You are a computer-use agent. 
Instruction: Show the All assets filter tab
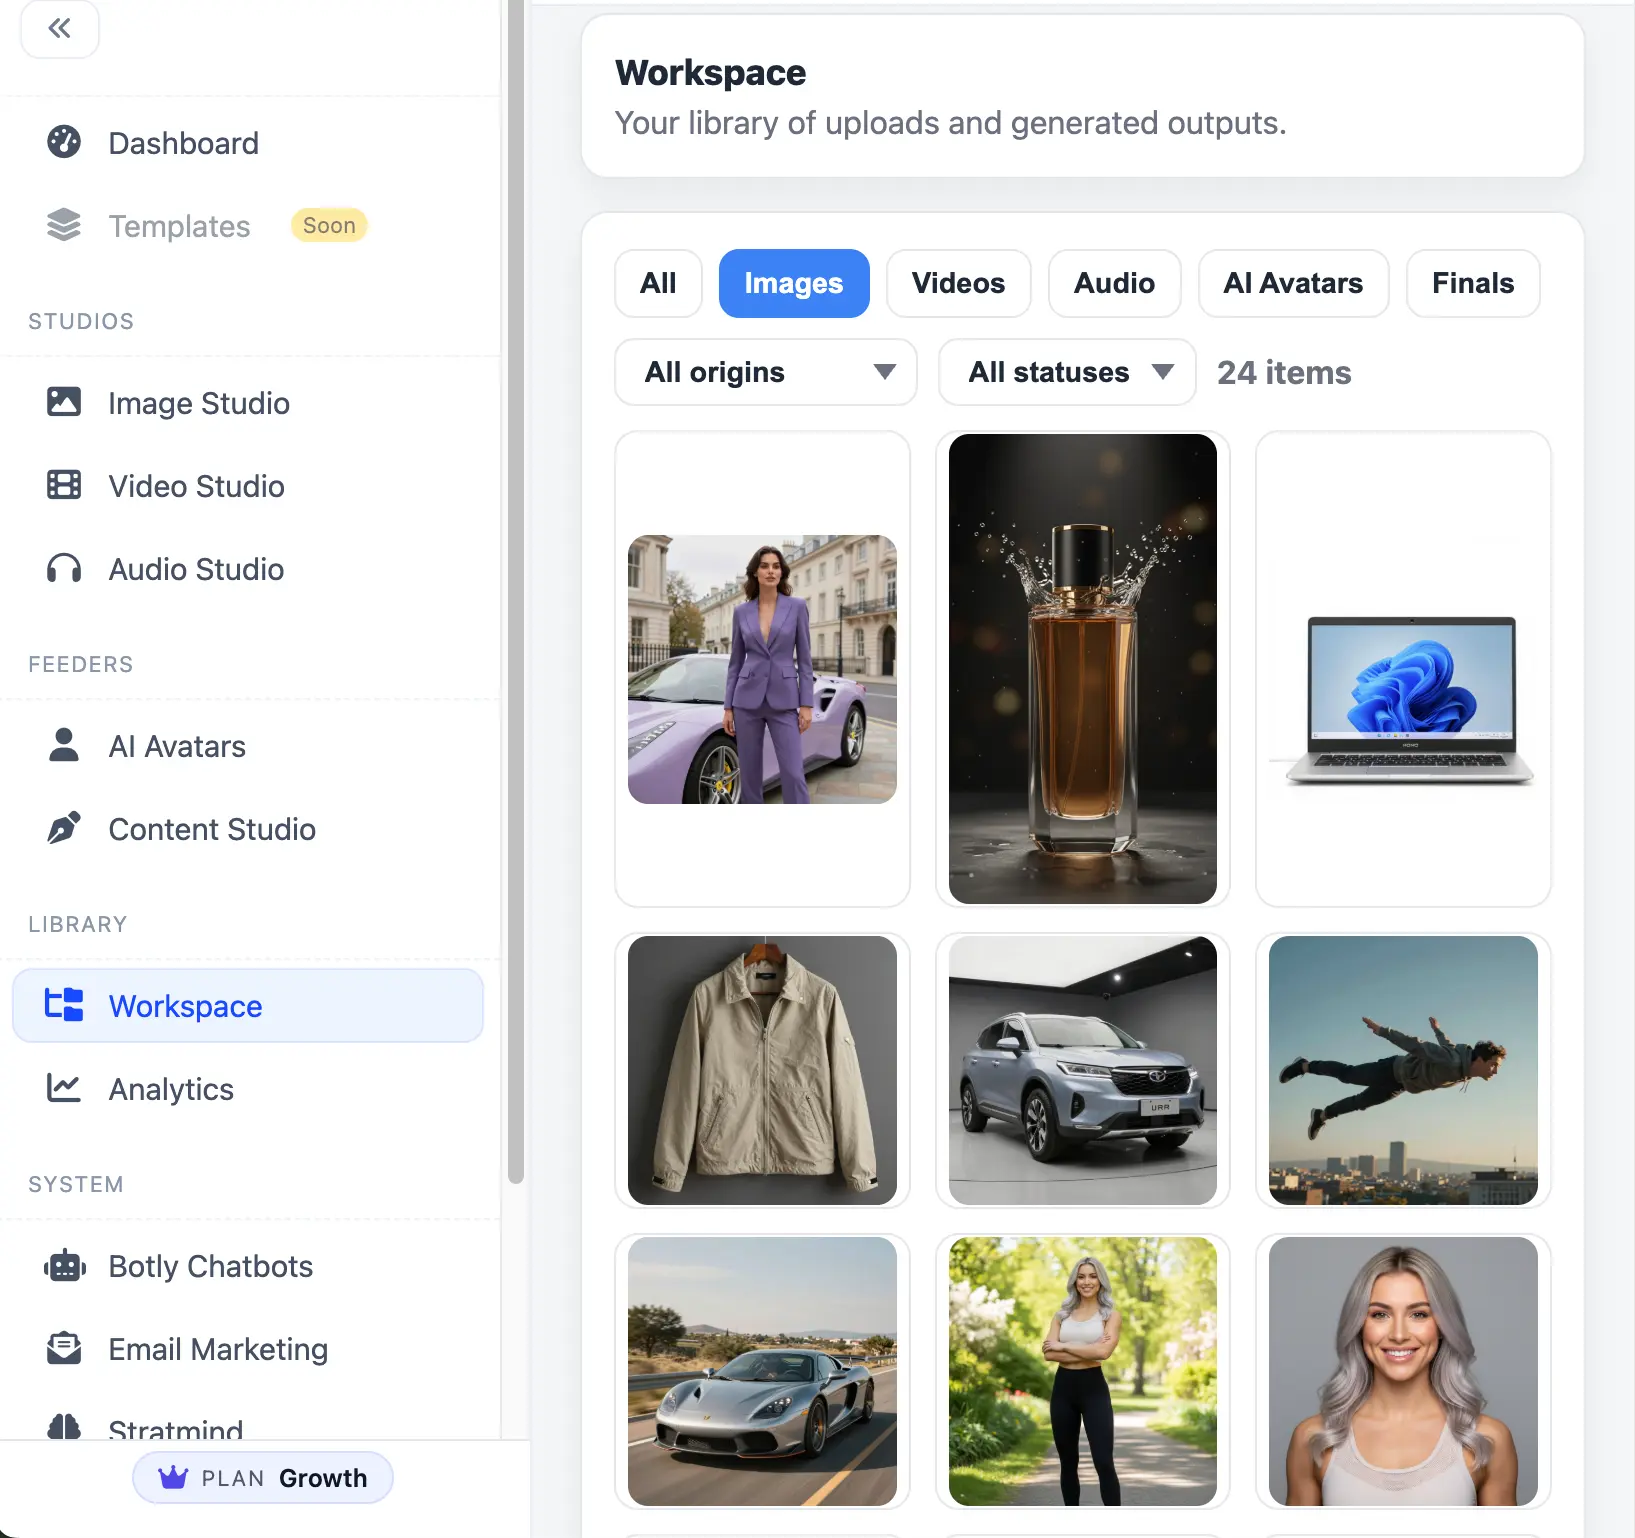point(658,283)
